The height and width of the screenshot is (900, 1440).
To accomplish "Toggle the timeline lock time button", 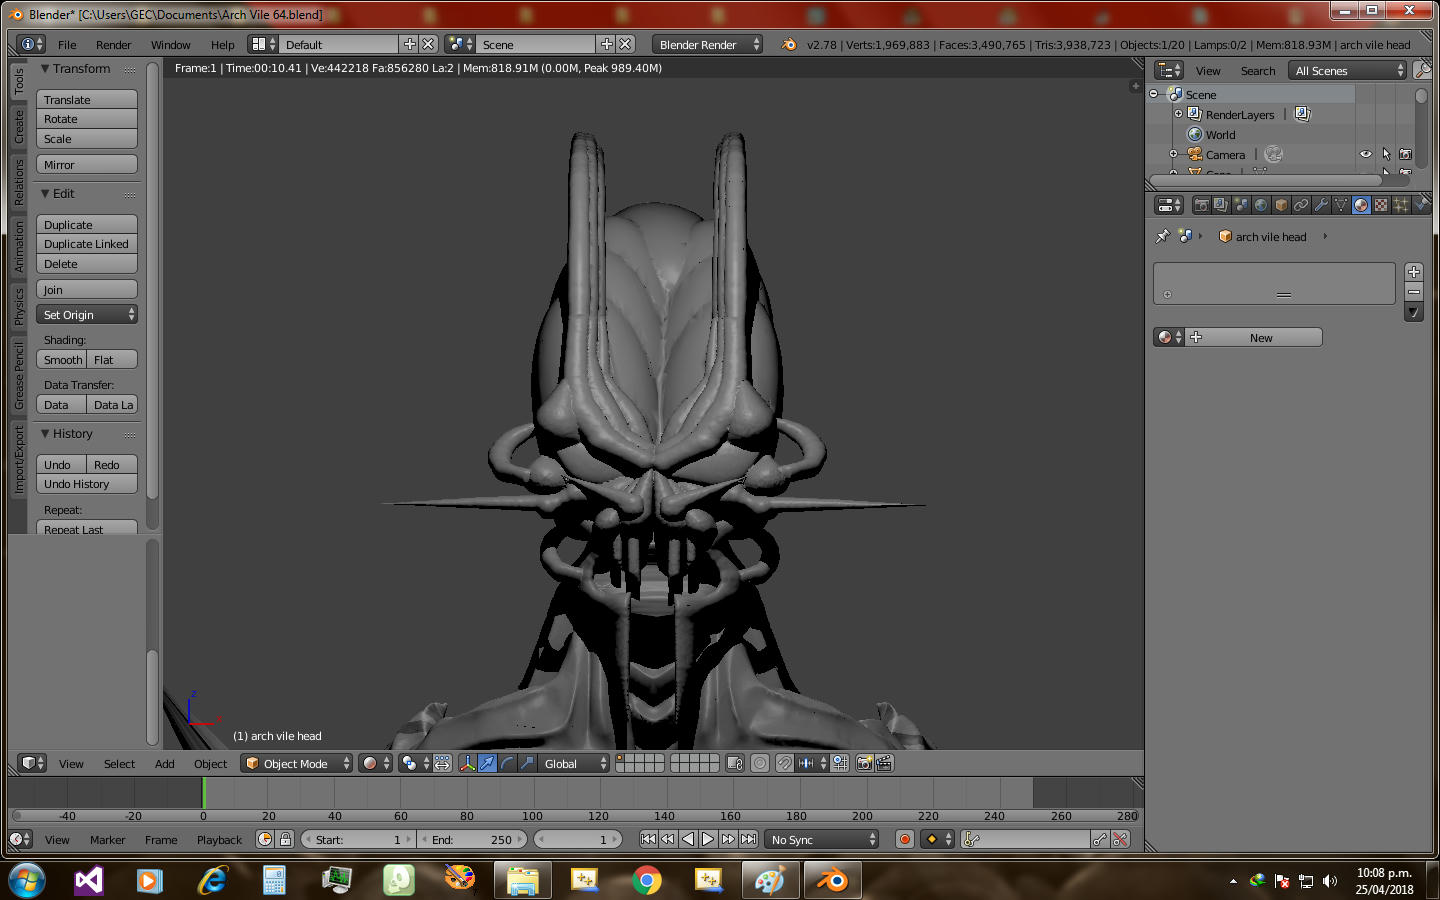I will (286, 839).
